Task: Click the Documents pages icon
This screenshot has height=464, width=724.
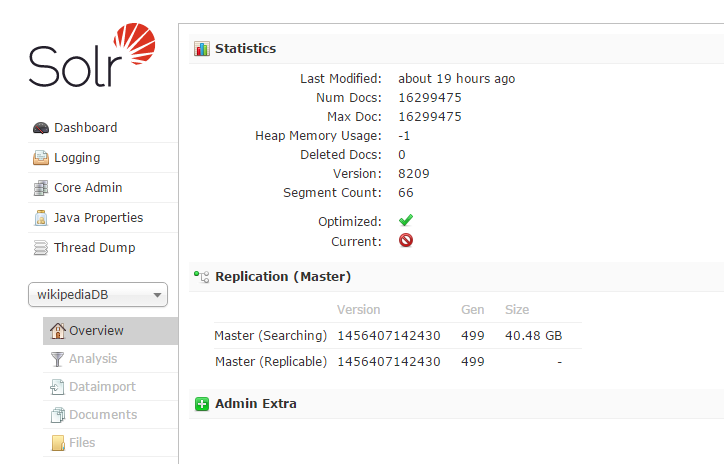Action: click(58, 415)
